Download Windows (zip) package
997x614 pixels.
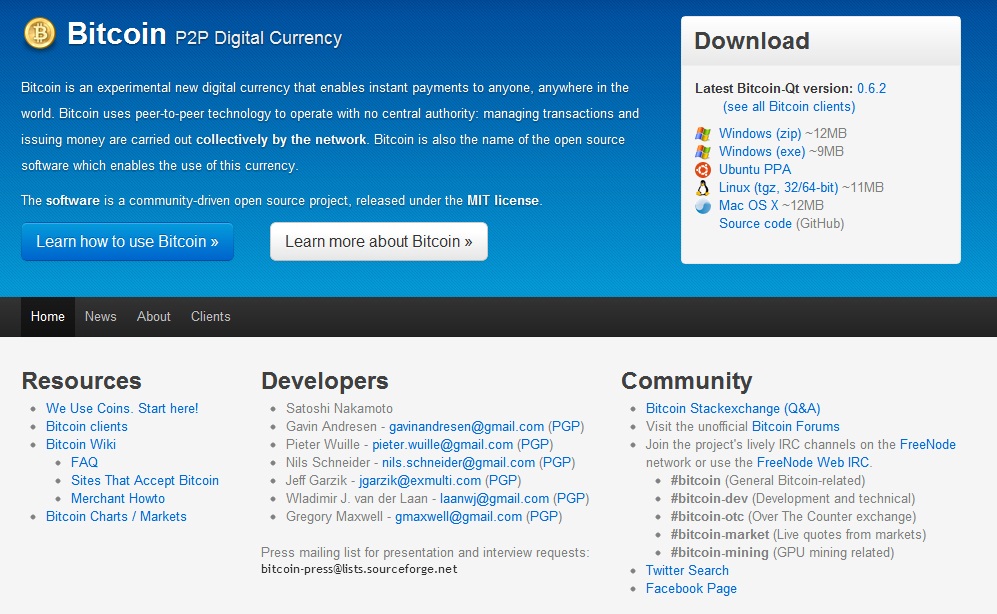(760, 133)
